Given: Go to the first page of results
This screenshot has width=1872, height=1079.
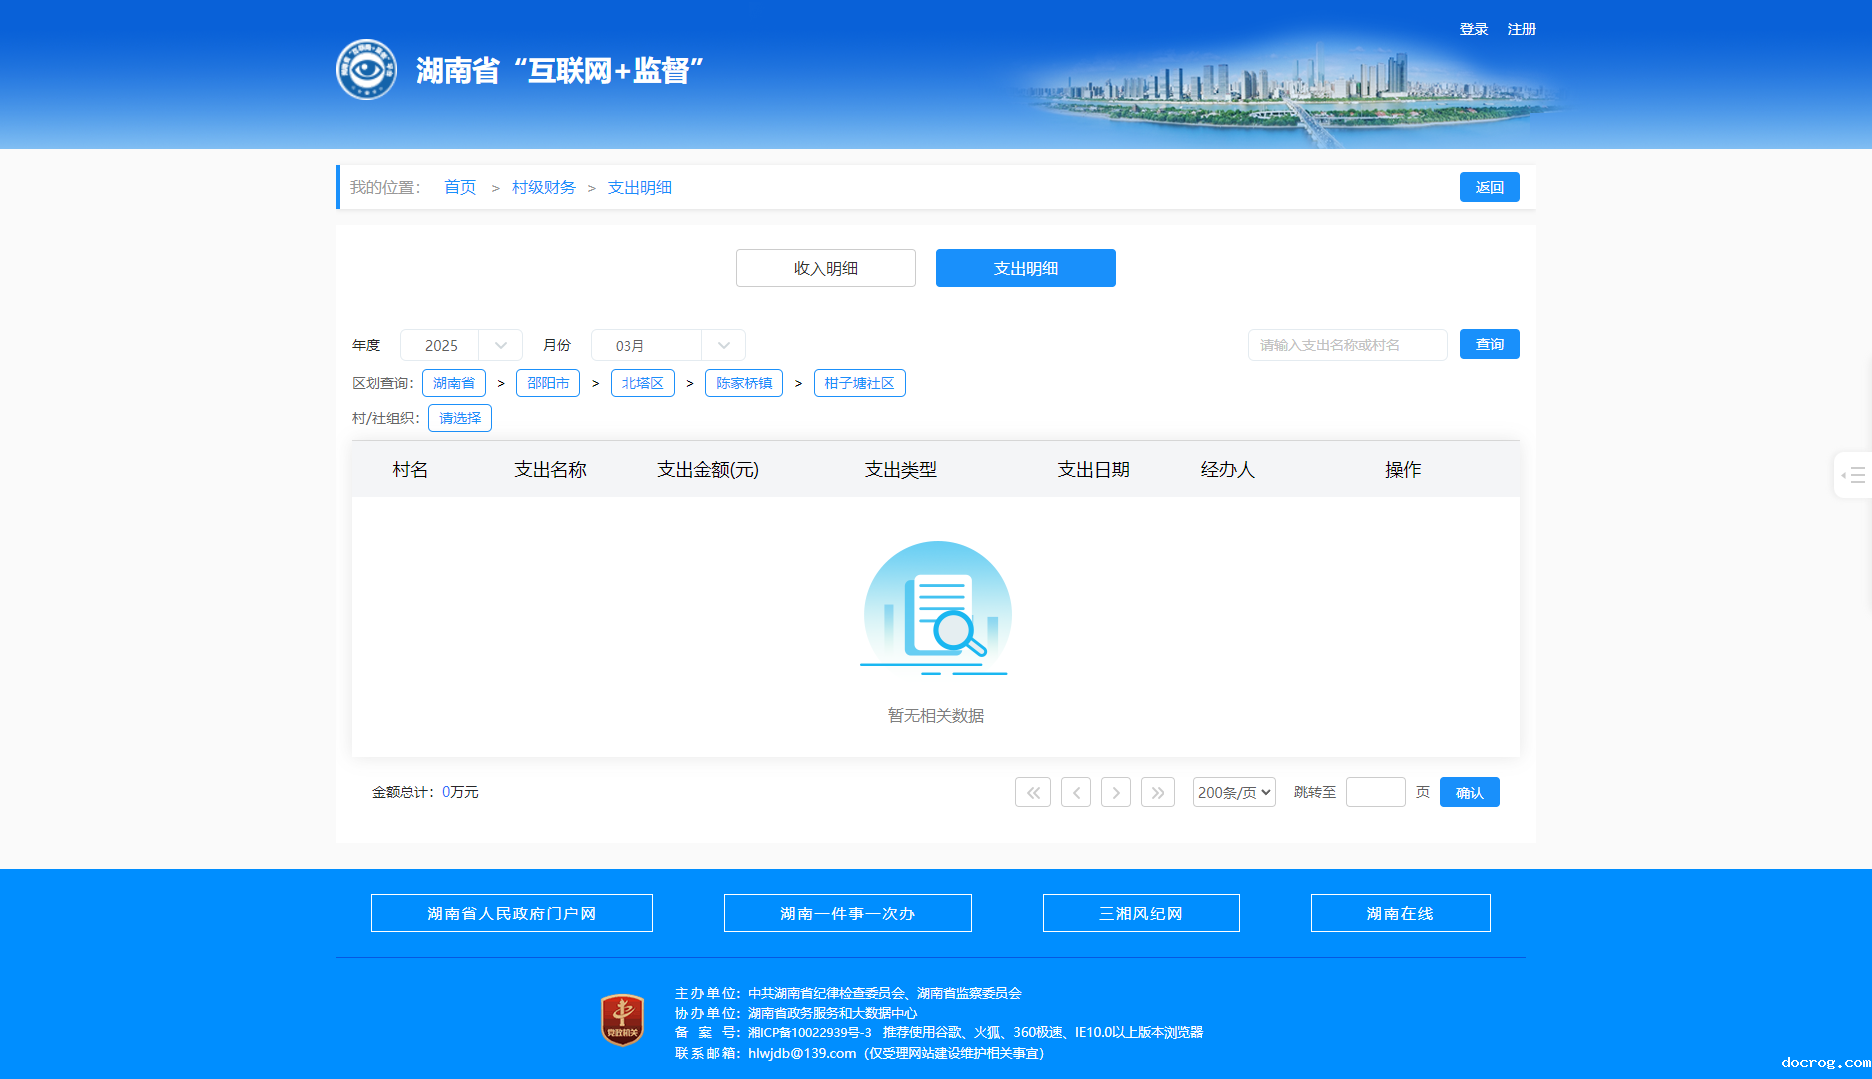Looking at the screenshot, I should [1032, 792].
